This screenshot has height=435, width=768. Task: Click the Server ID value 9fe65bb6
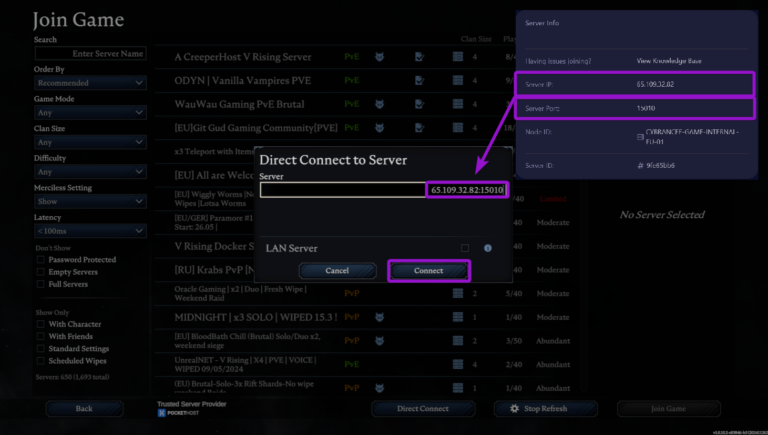coord(660,166)
